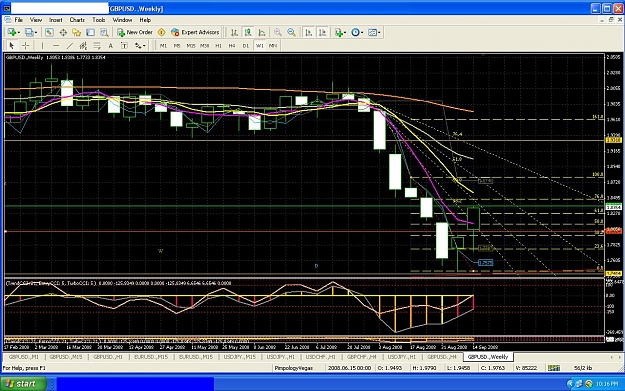Open the Tools menu
This screenshot has height=391, width=625.
(99, 20)
